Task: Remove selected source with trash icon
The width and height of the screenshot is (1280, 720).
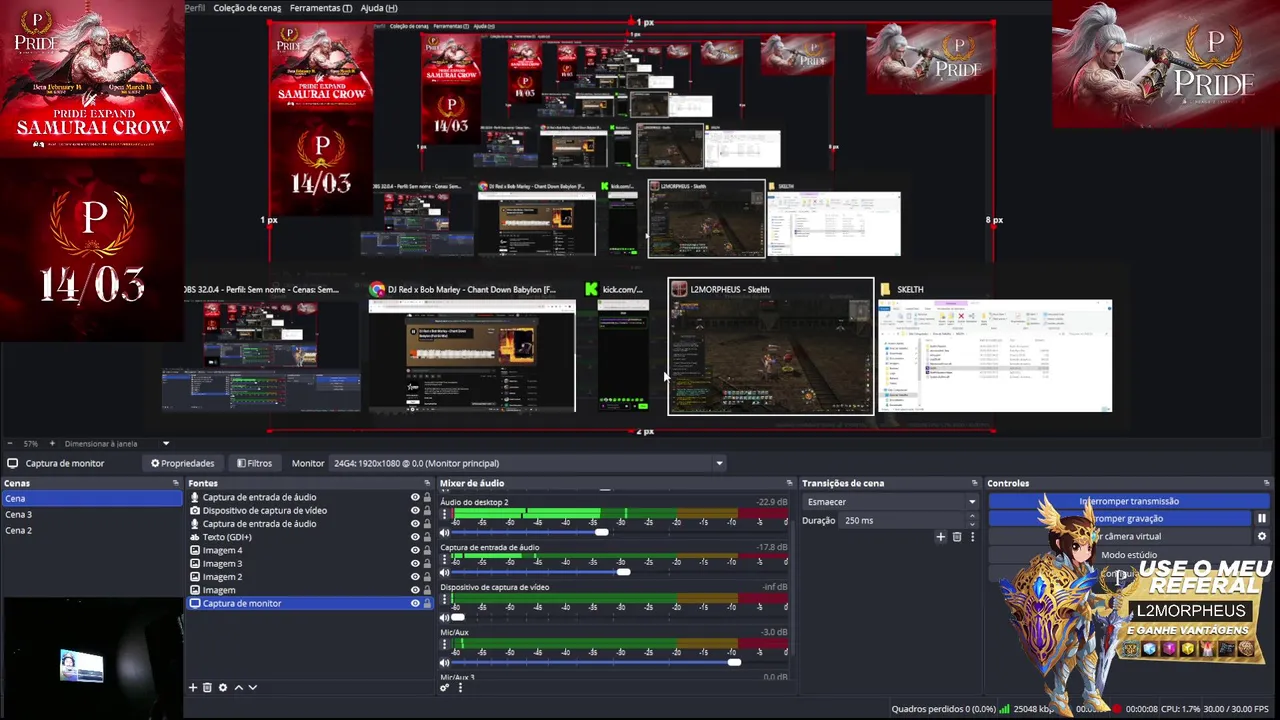Action: point(207,688)
